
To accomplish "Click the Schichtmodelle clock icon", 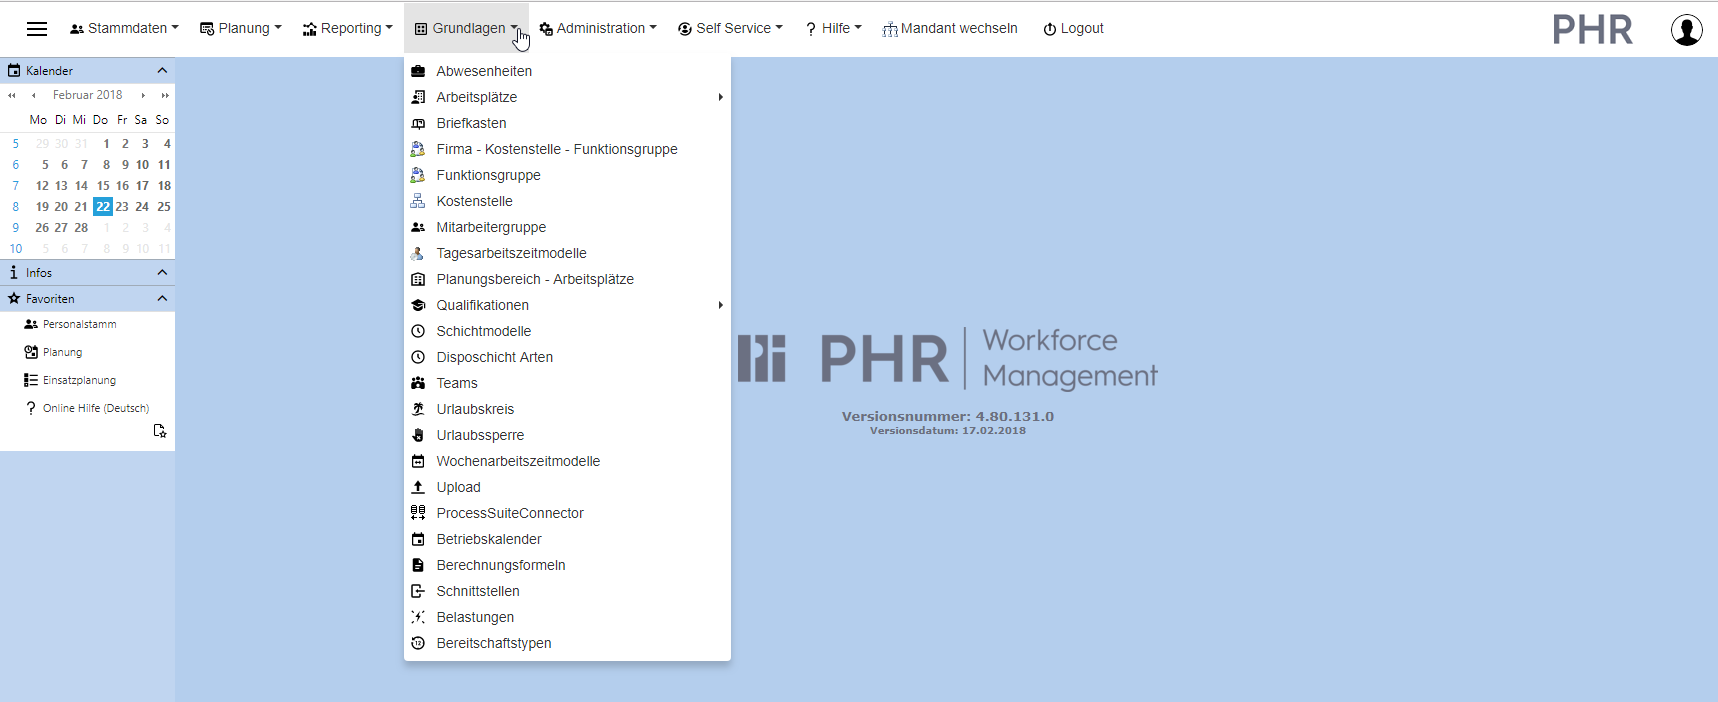I will (418, 331).
